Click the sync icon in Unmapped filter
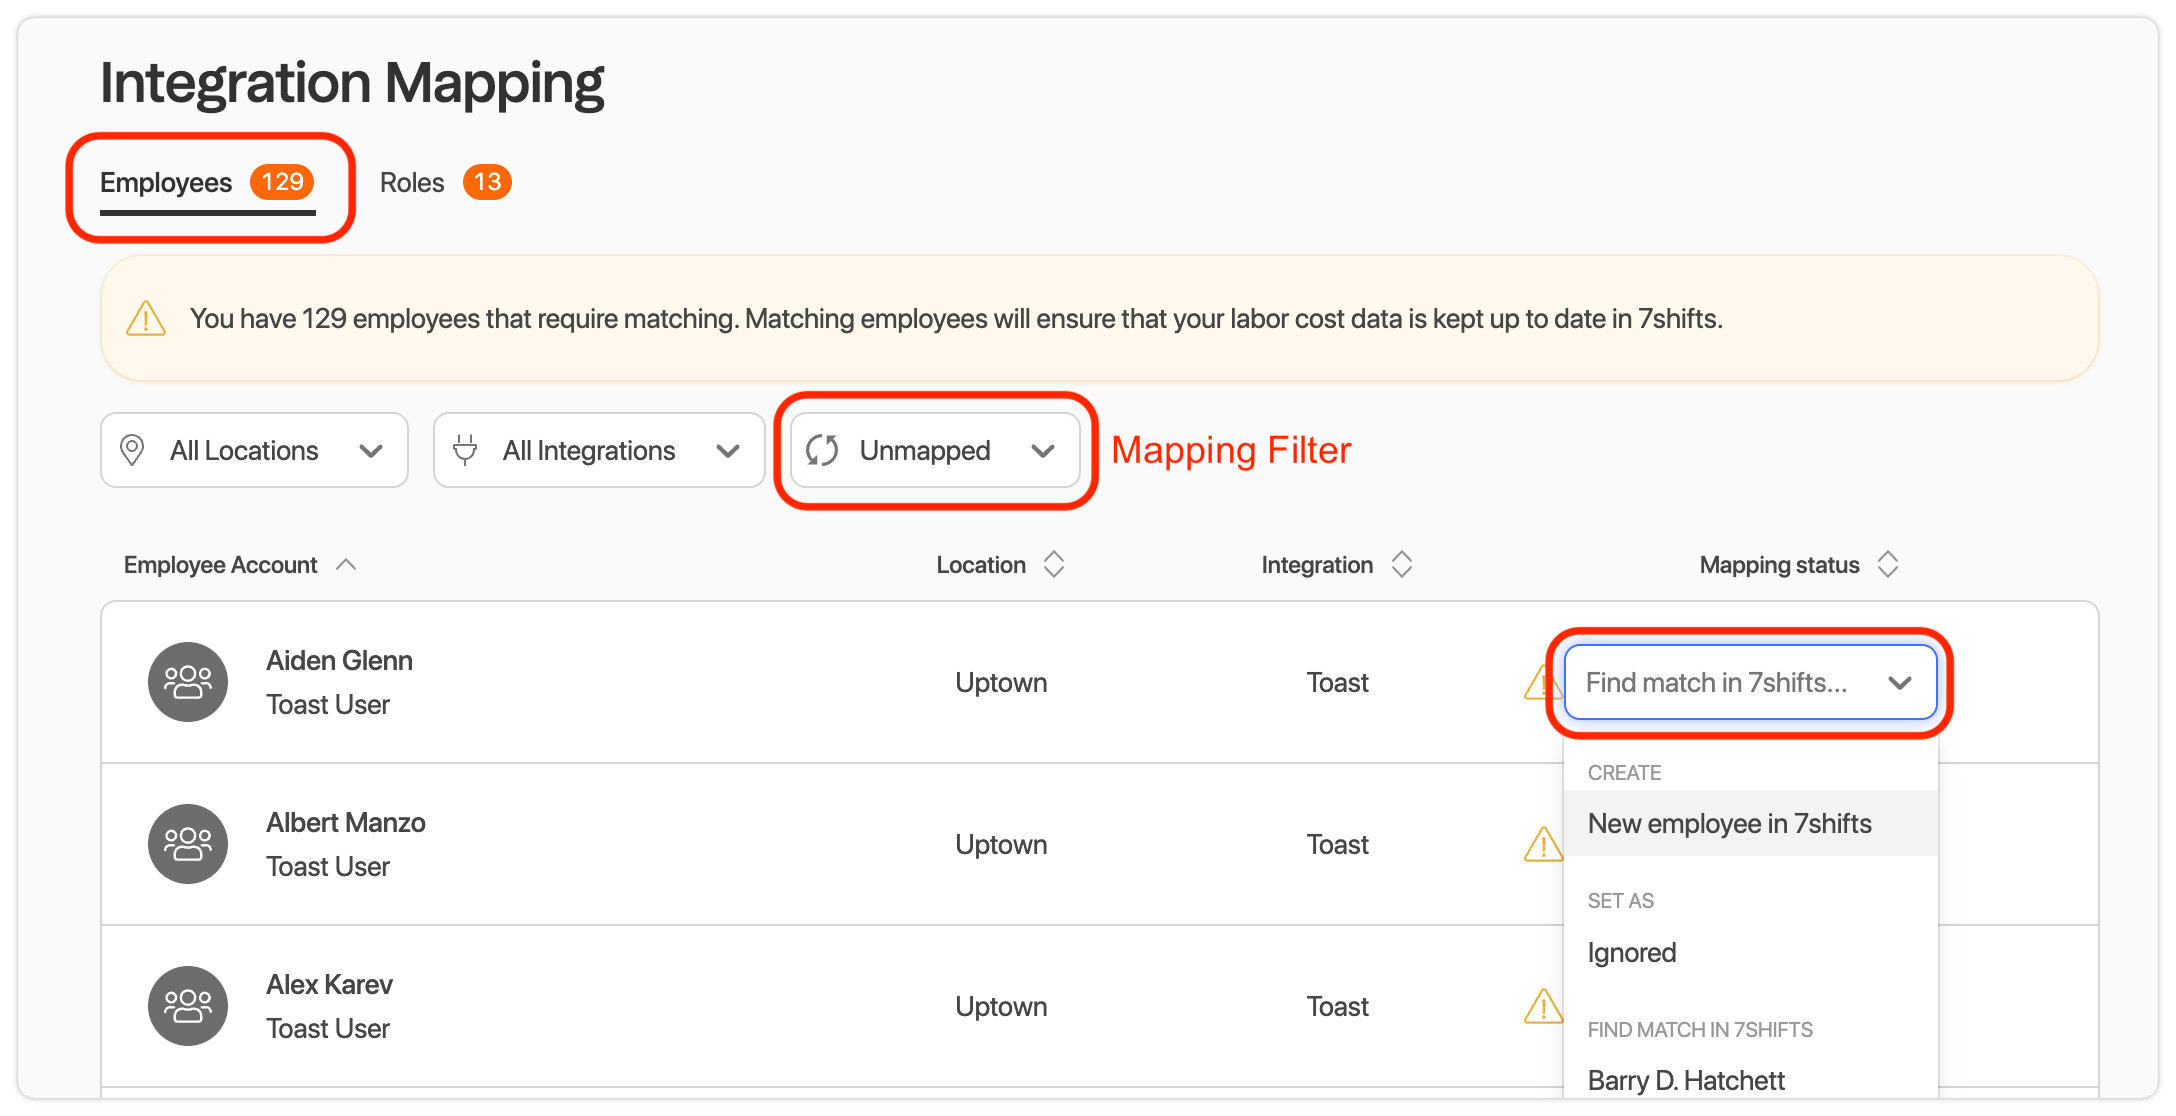2176x1116 pixels. click(x=822, y=450)
